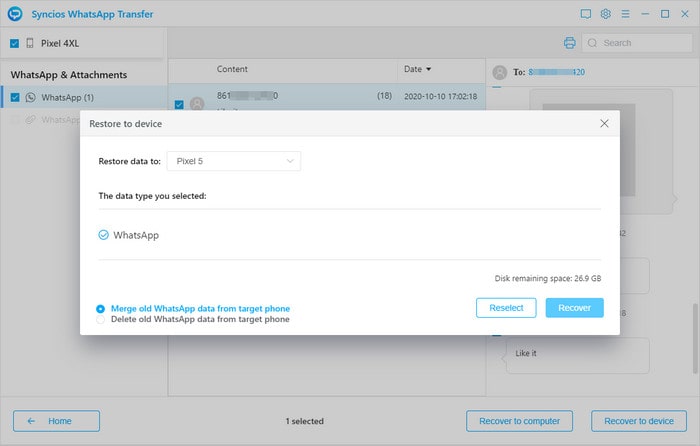Click the Syncios logo icon
The height and width of the screenshot is (446, 700).
point(15,14)
